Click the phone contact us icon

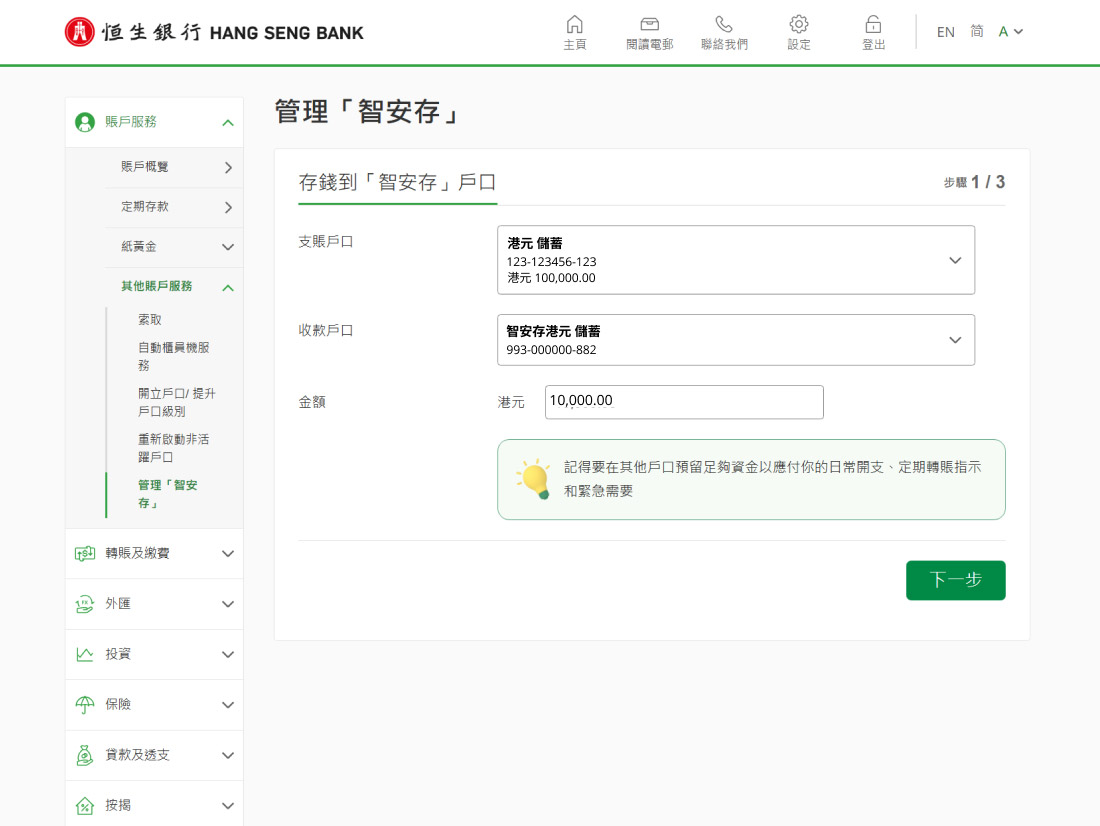coord(724,25)
